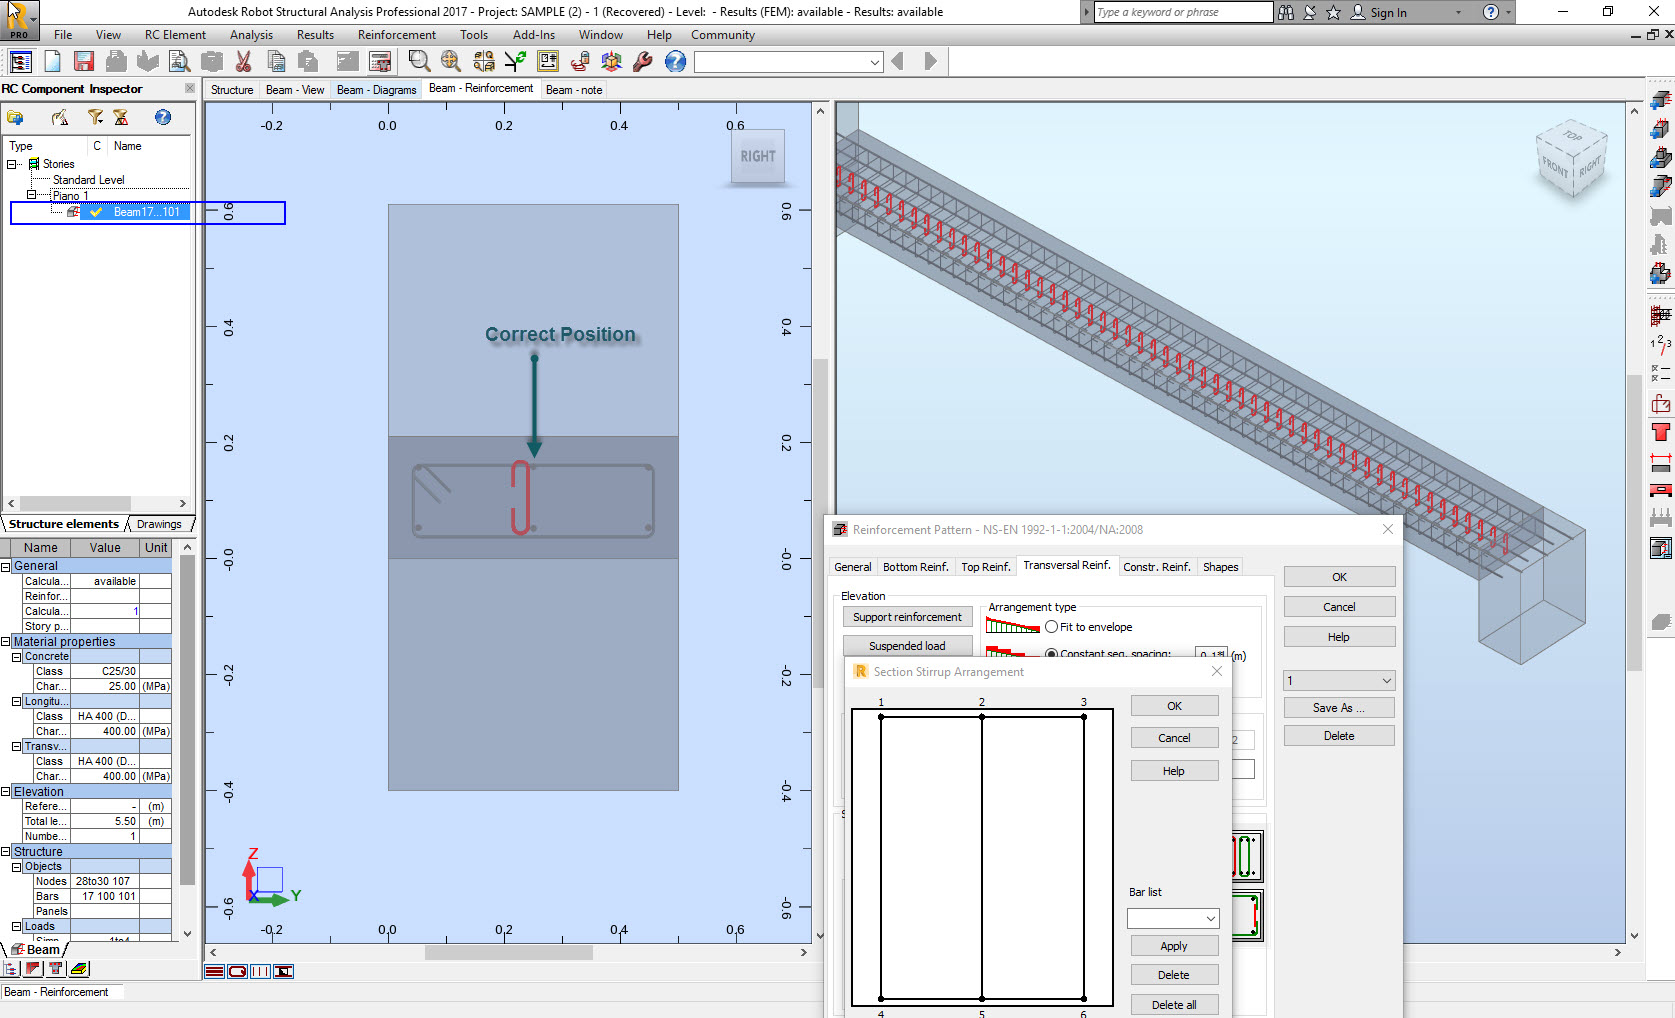The image size is (1675, 1018).
Task: Select the Zoom window magnifier icon
Action: pos(419,62)
